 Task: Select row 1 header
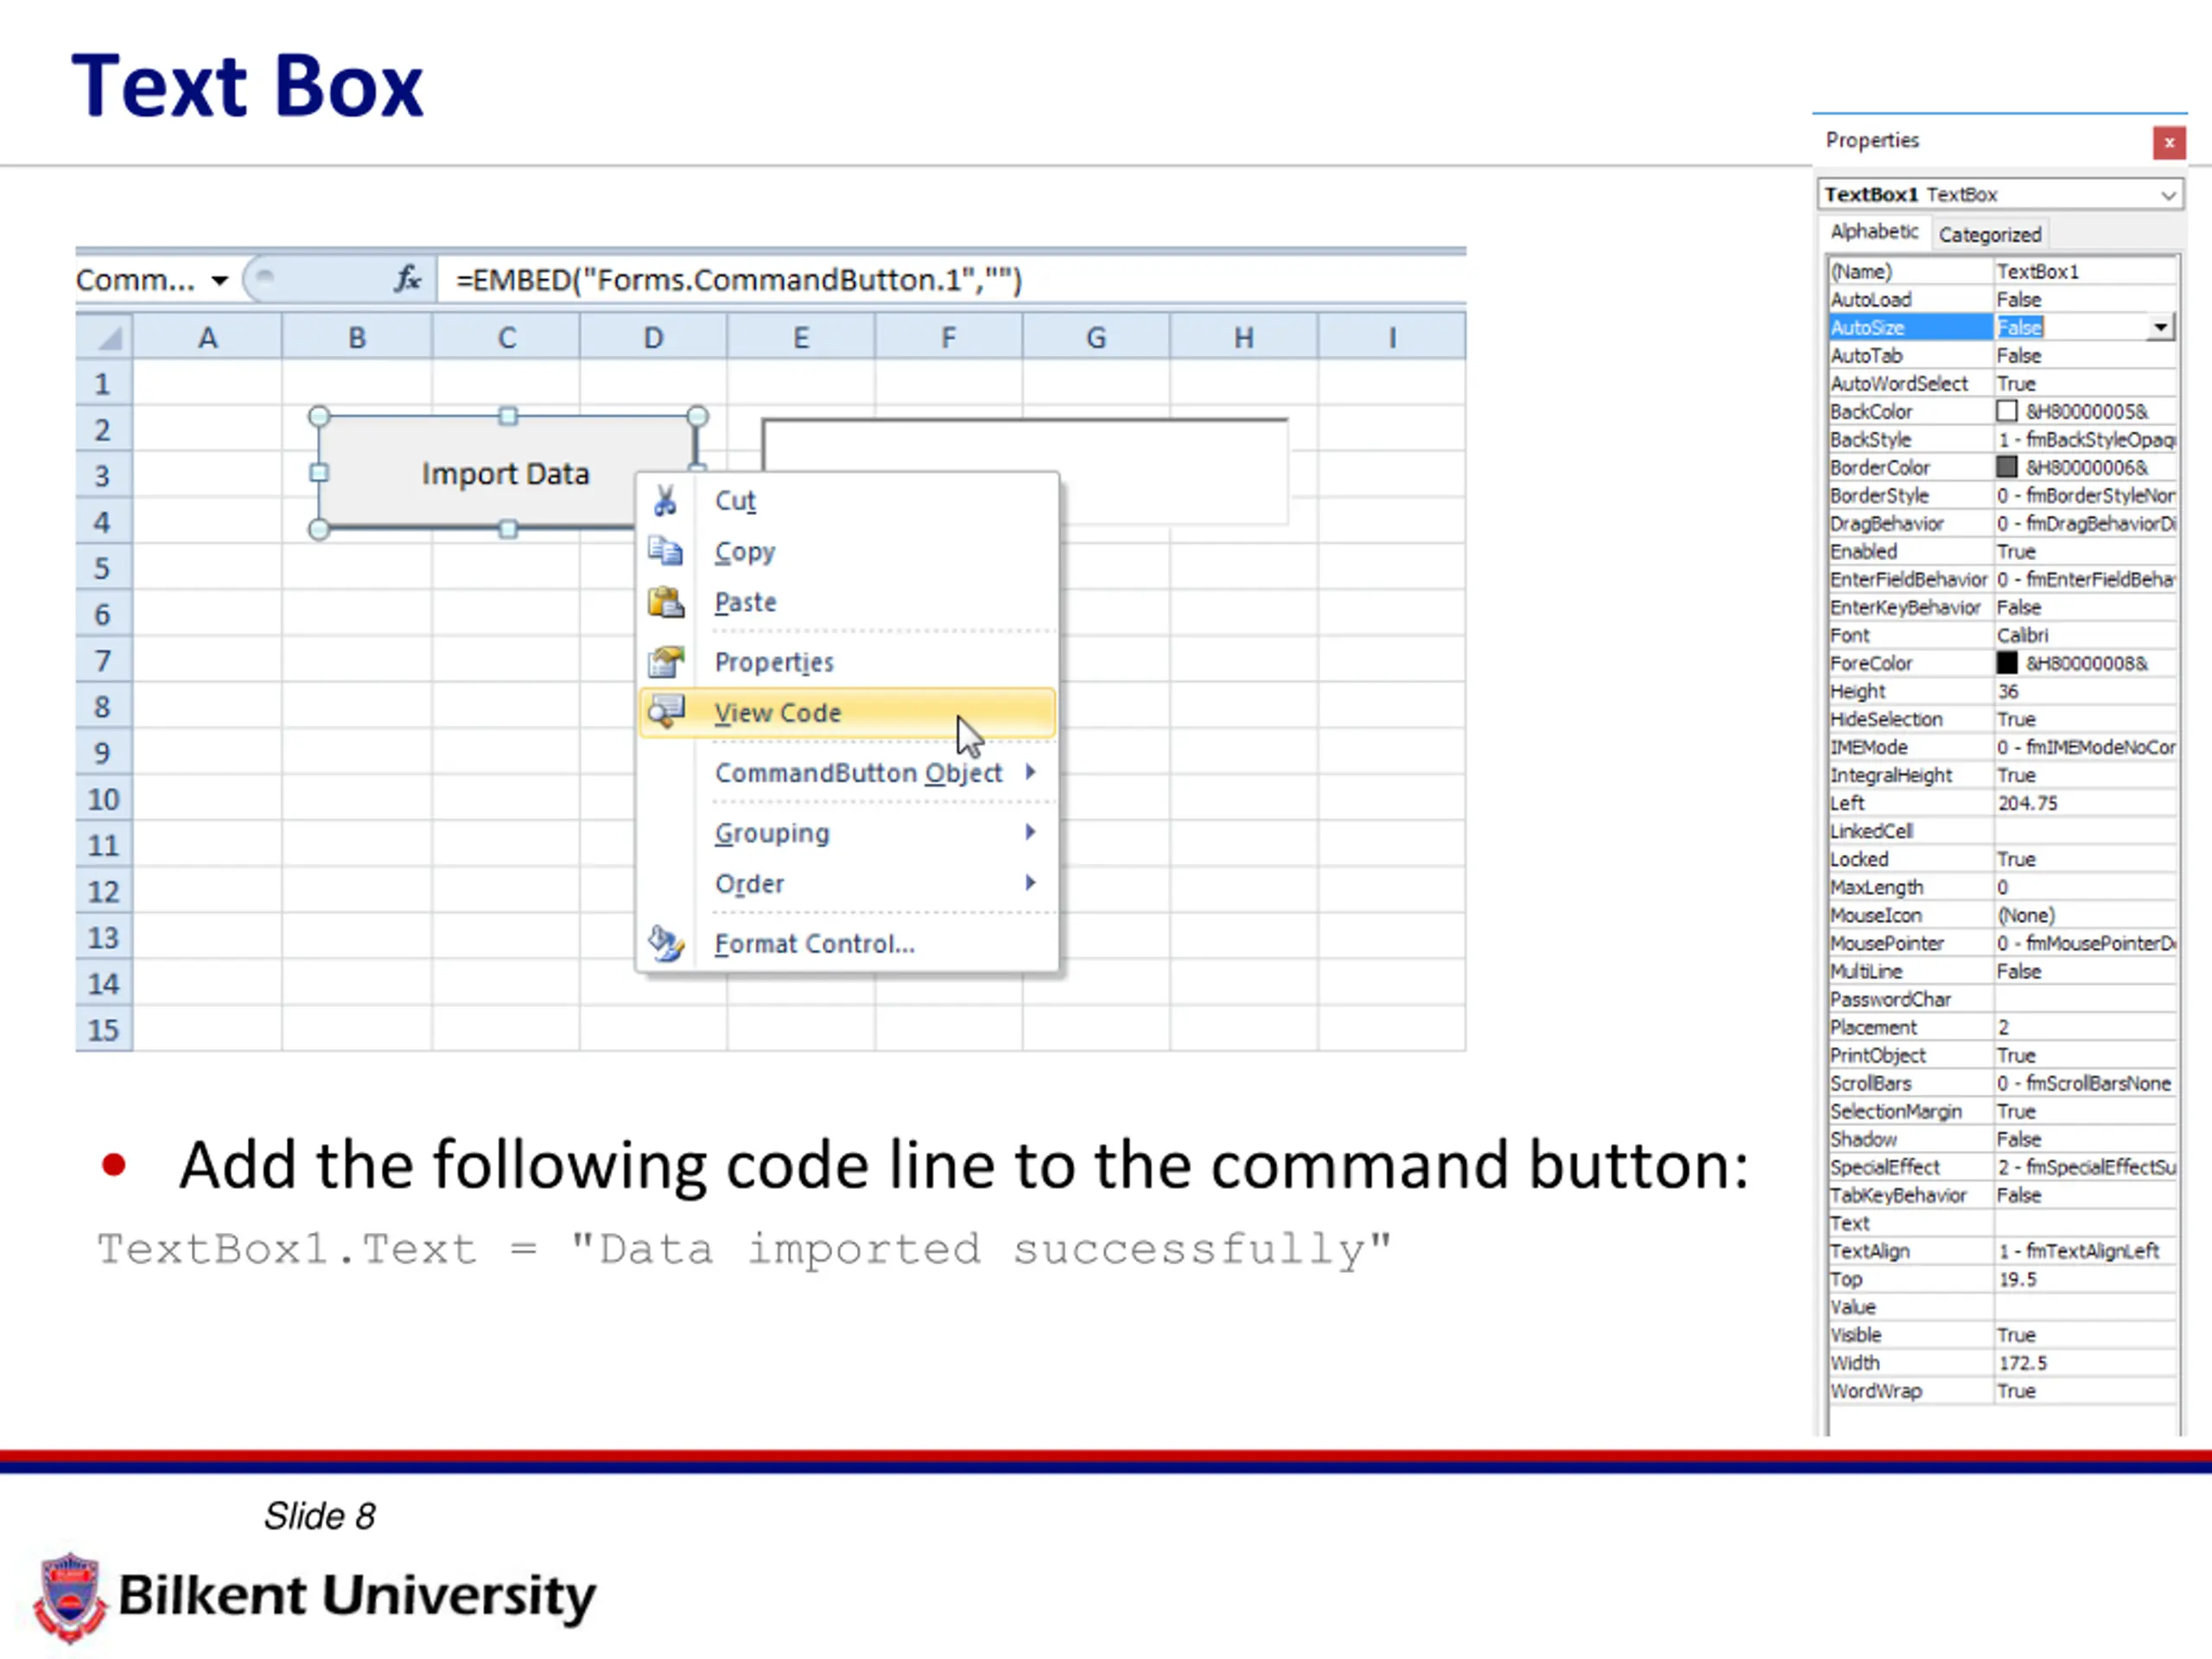(104, 384)
